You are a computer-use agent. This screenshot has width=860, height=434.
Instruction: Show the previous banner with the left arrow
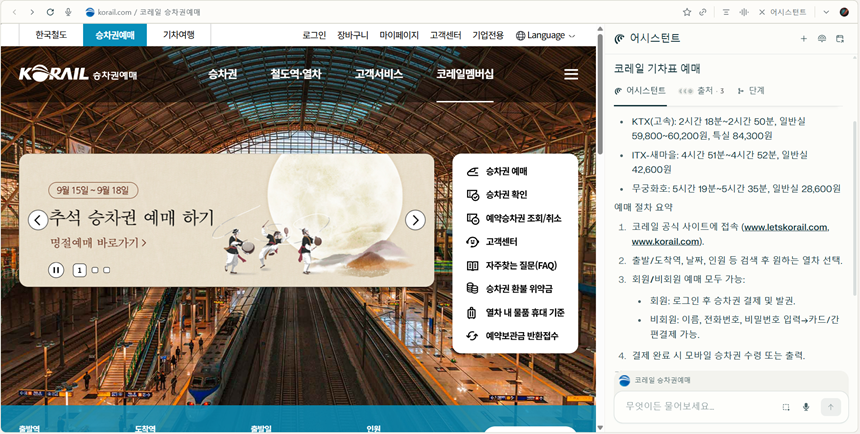click(x=38, y=221)
